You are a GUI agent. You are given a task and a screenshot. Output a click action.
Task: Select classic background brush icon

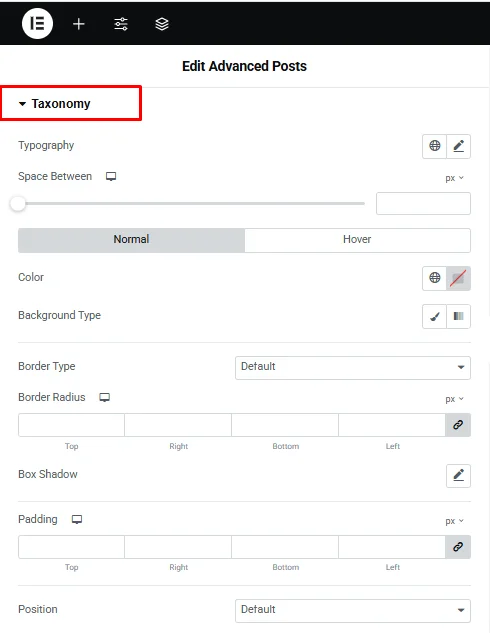pos(434,316)
